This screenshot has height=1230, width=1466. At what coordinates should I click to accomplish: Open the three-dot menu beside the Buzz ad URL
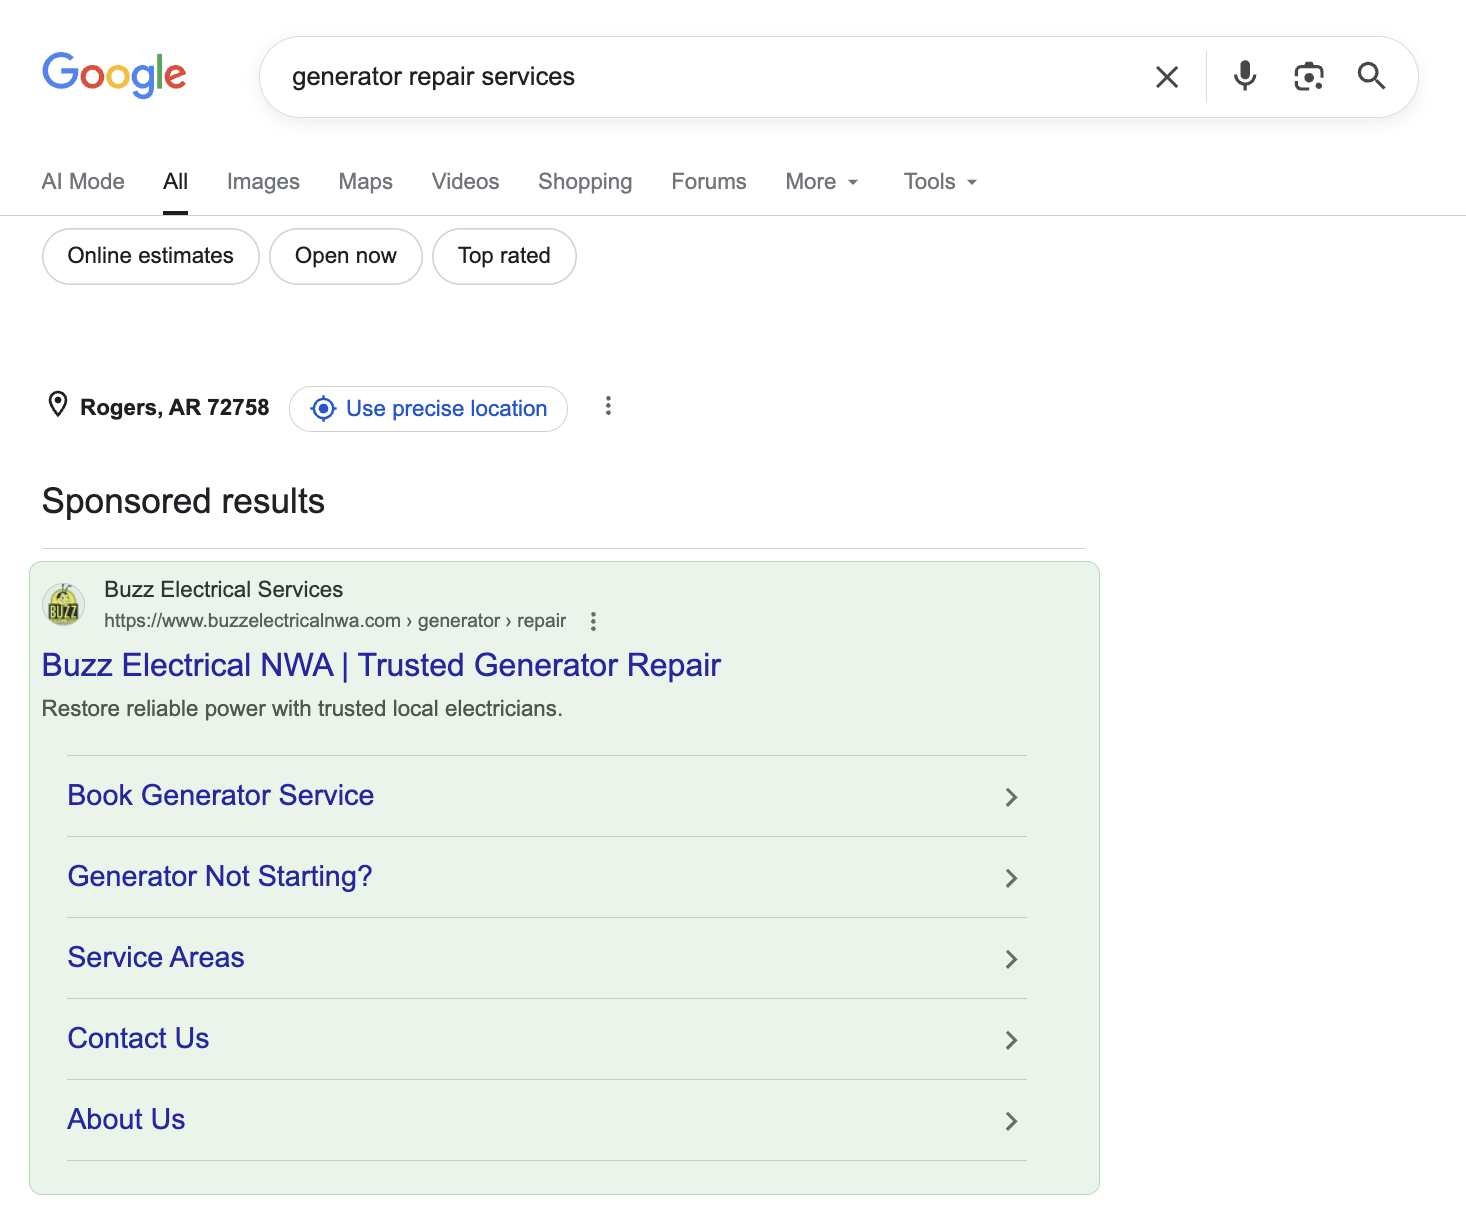click(593, 621)
